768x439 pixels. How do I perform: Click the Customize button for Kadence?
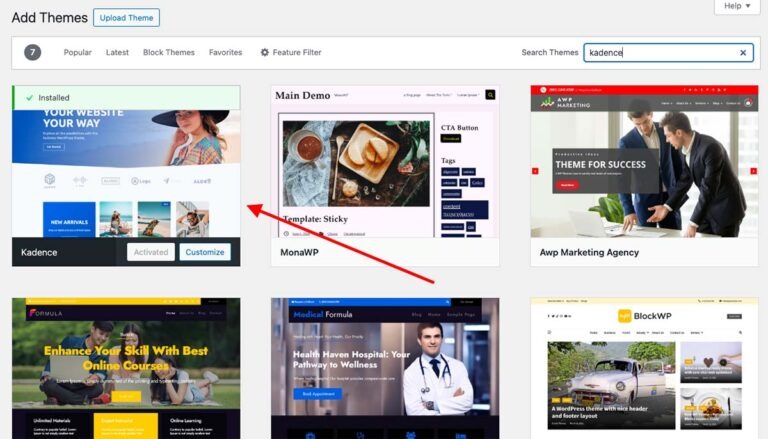pos(205,252)
